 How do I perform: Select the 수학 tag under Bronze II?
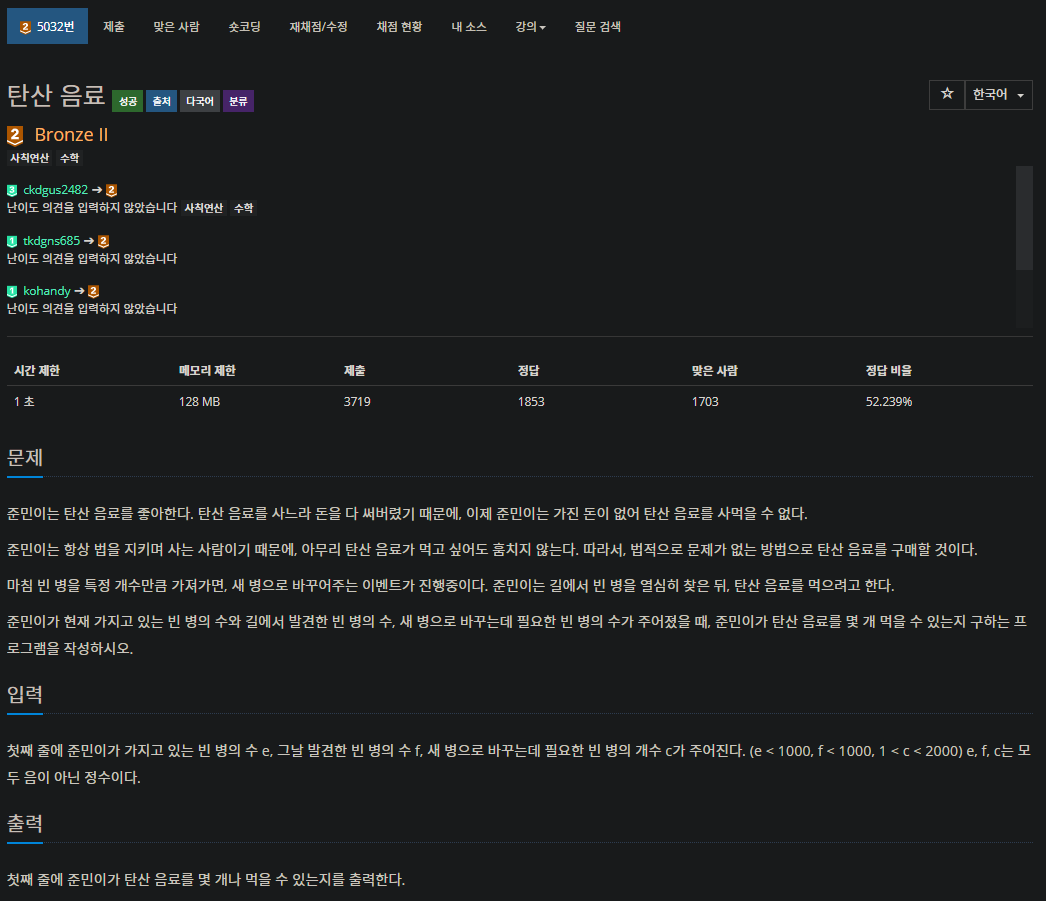tap(69, 158)
